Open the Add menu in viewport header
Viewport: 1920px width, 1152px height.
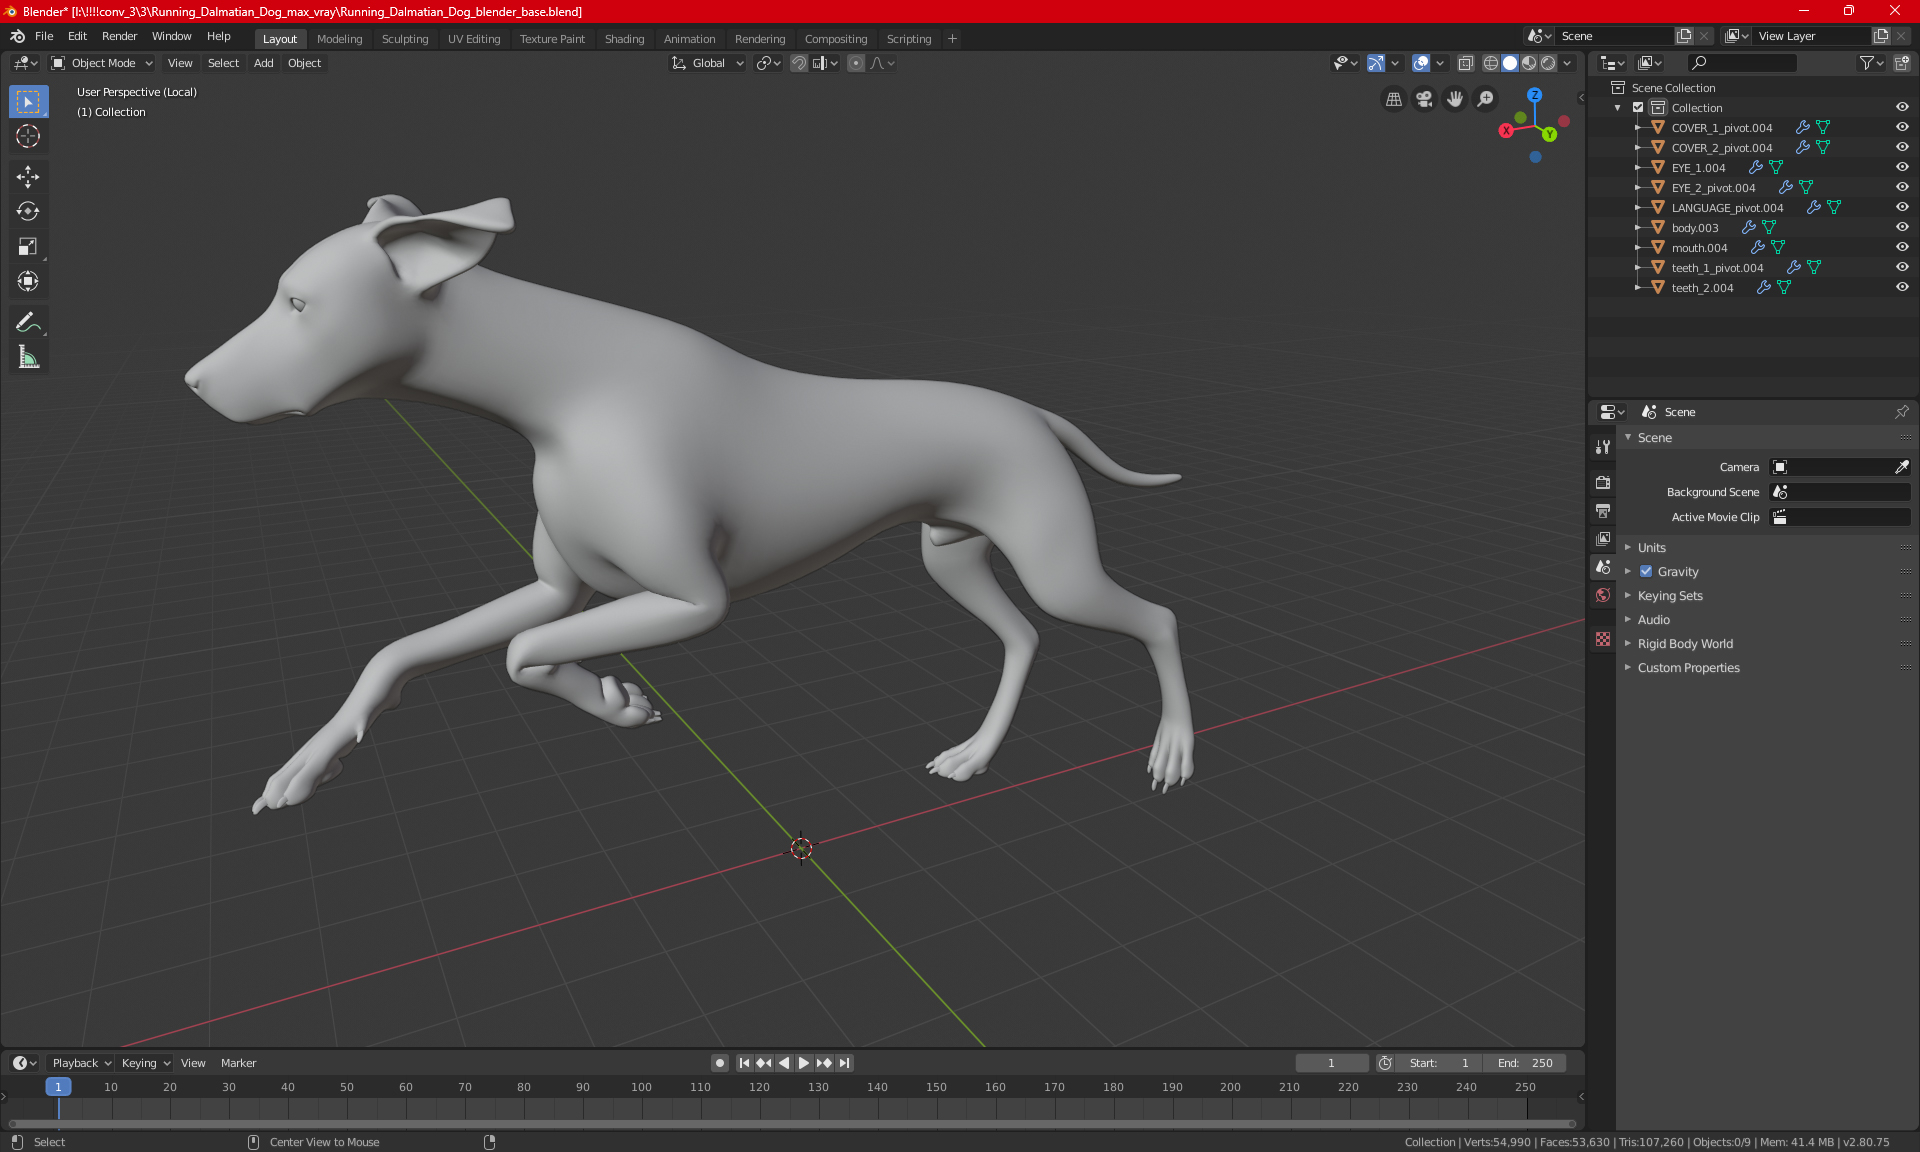[263, 63]
